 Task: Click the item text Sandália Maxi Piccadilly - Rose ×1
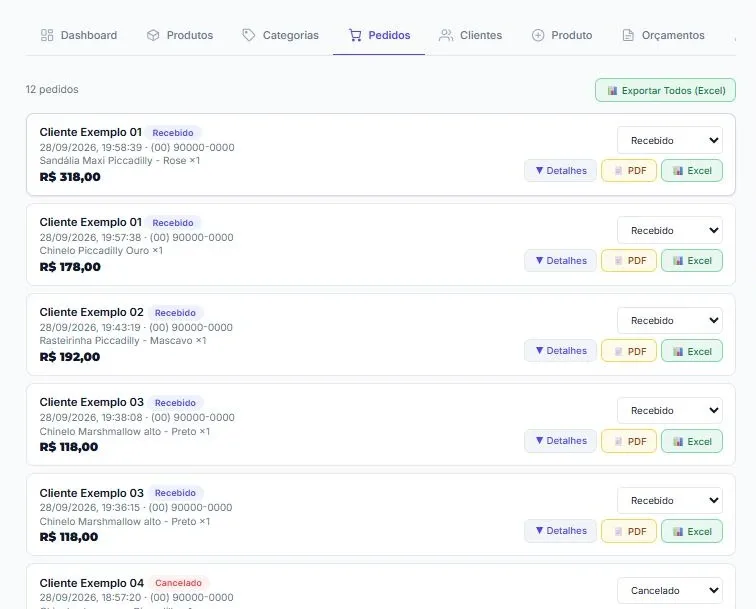coord(120,161)
